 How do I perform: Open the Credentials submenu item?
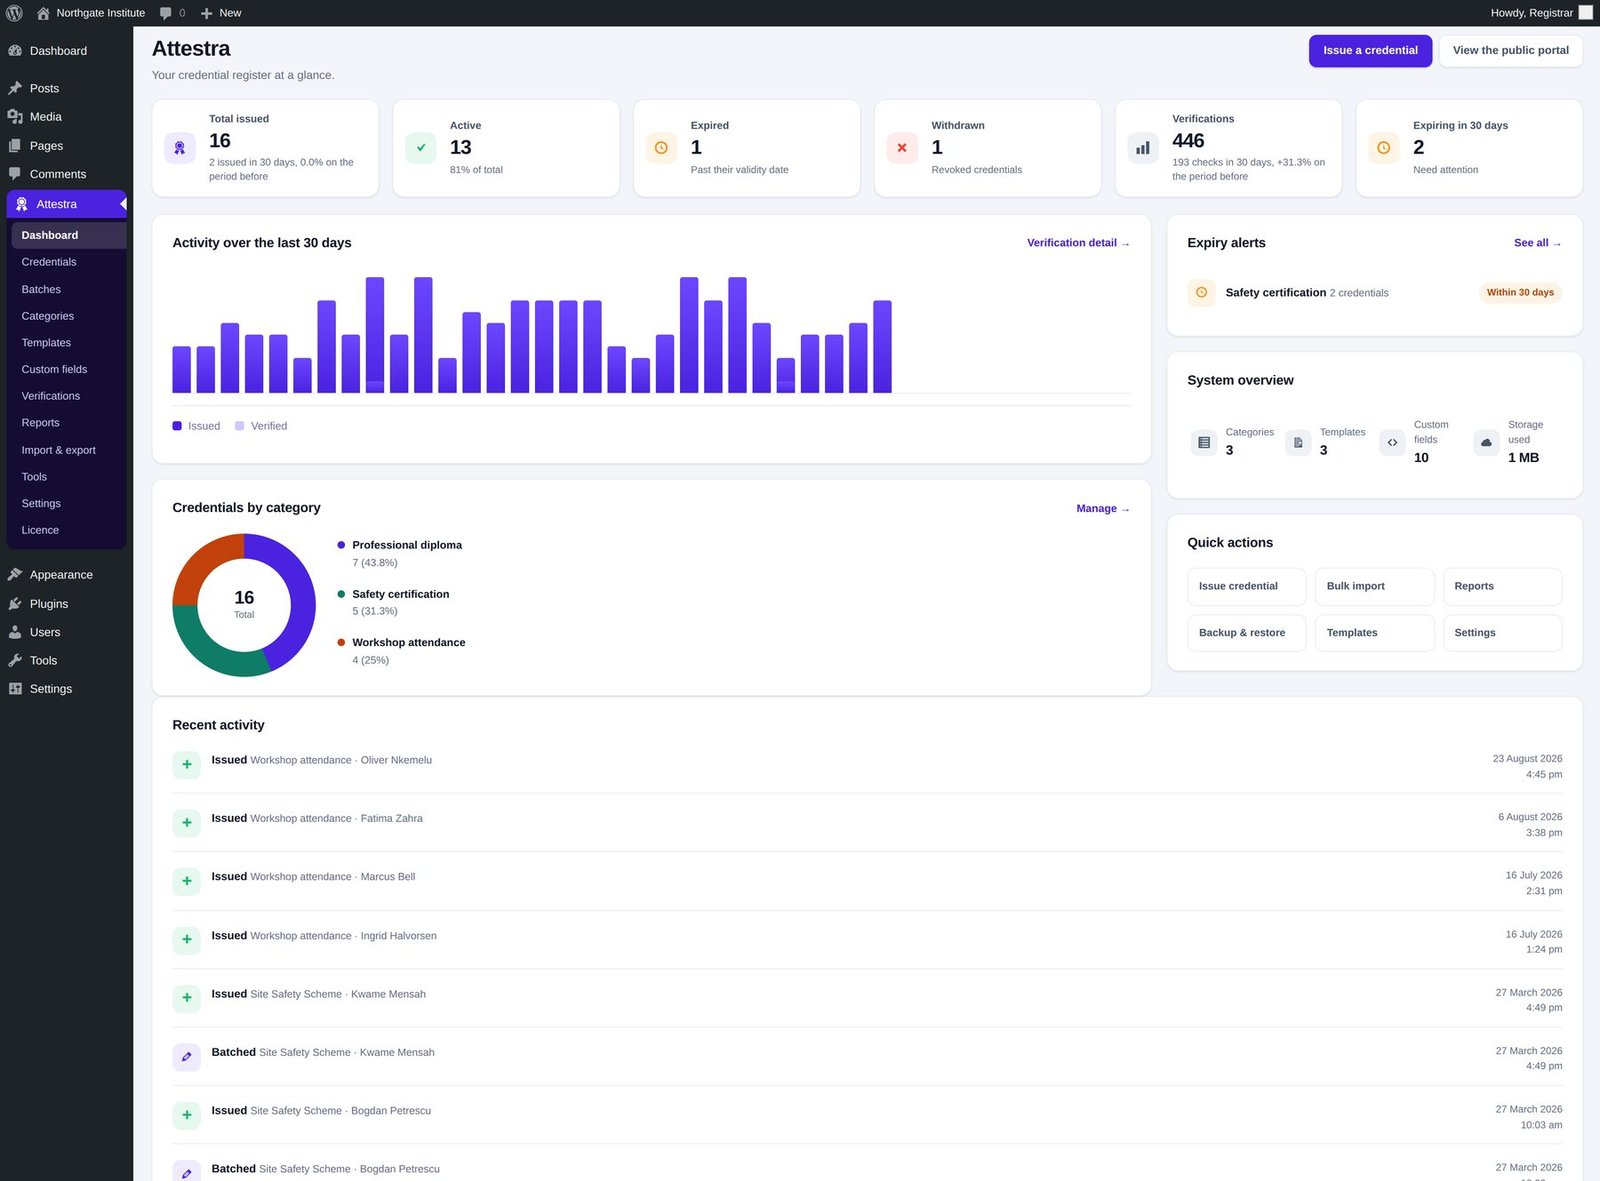tap(49, 262)
